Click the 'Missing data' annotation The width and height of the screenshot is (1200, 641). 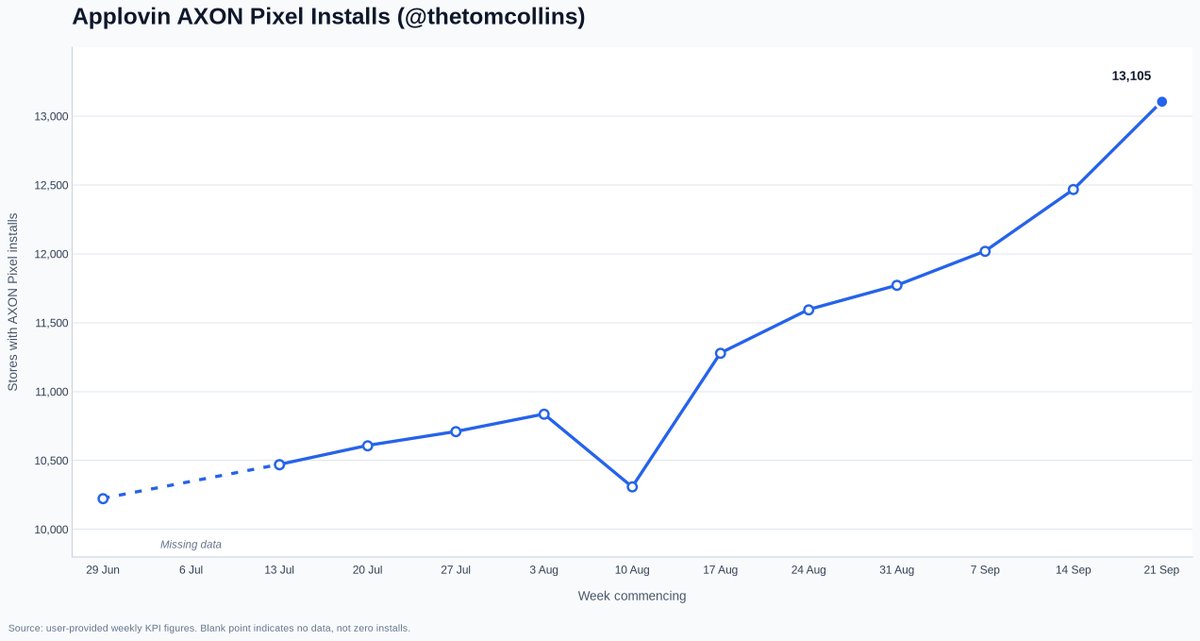[x=191, y=544]
